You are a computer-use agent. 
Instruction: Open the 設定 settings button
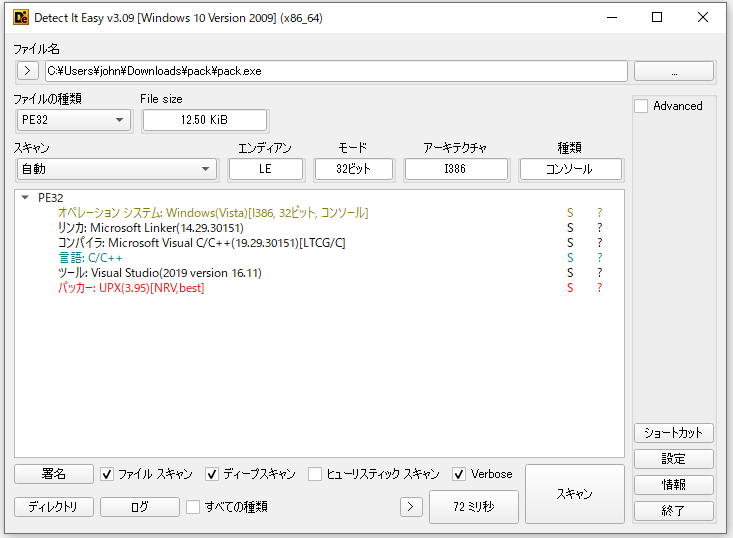click(x=674, y=459)
